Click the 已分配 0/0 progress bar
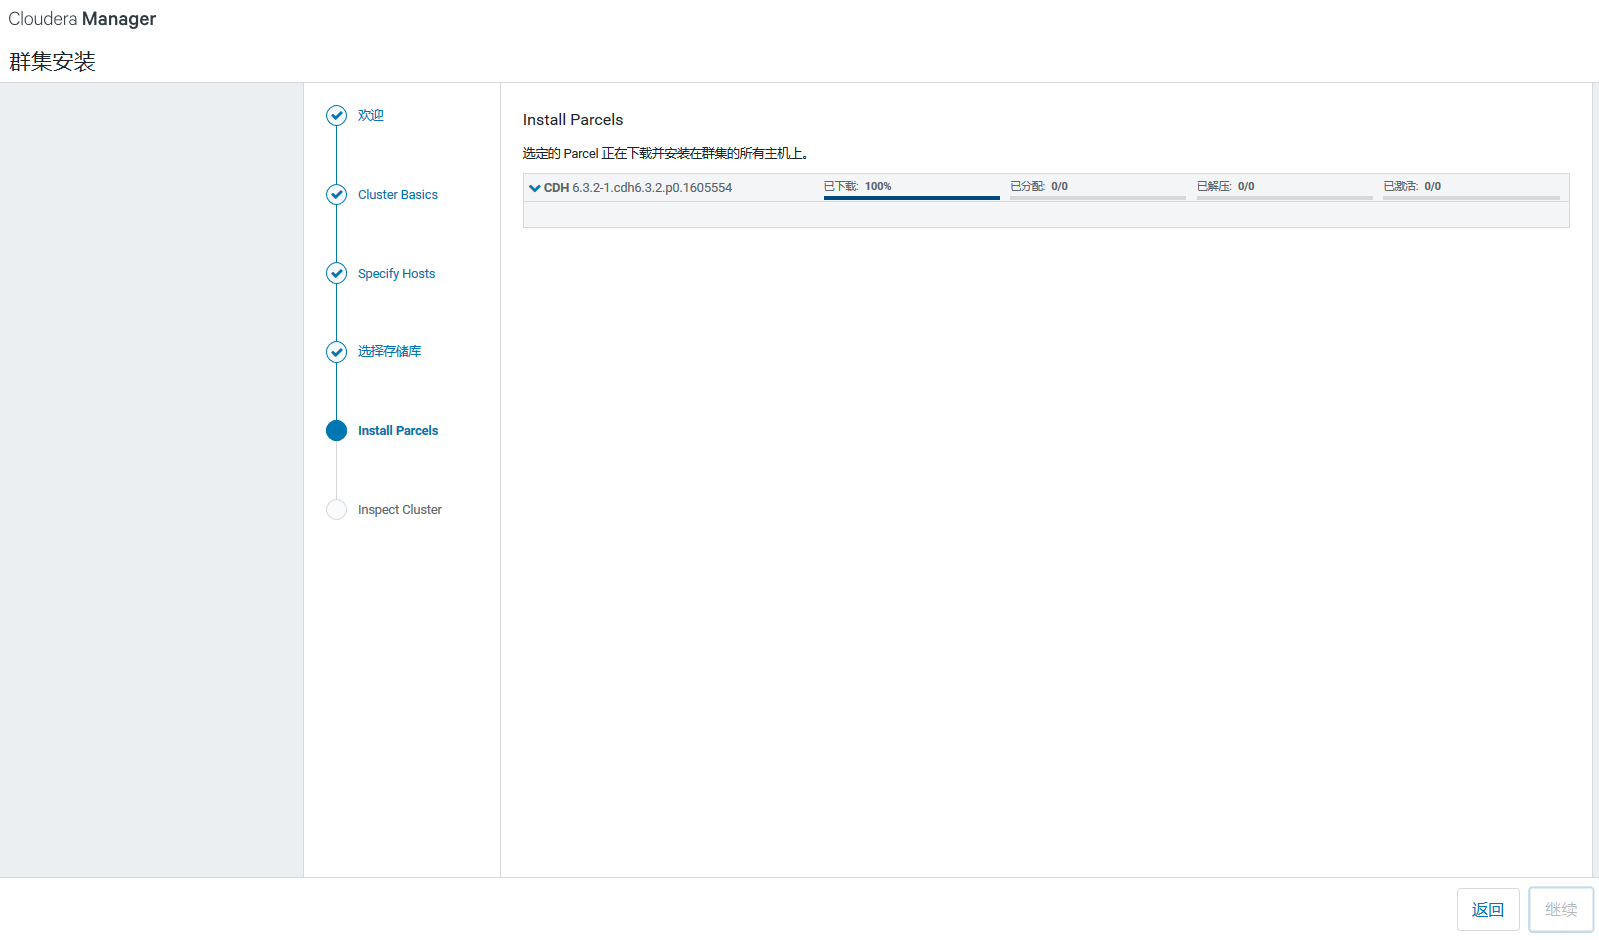Viewport: 1599px width, 940px height. tap(1098, 198)
